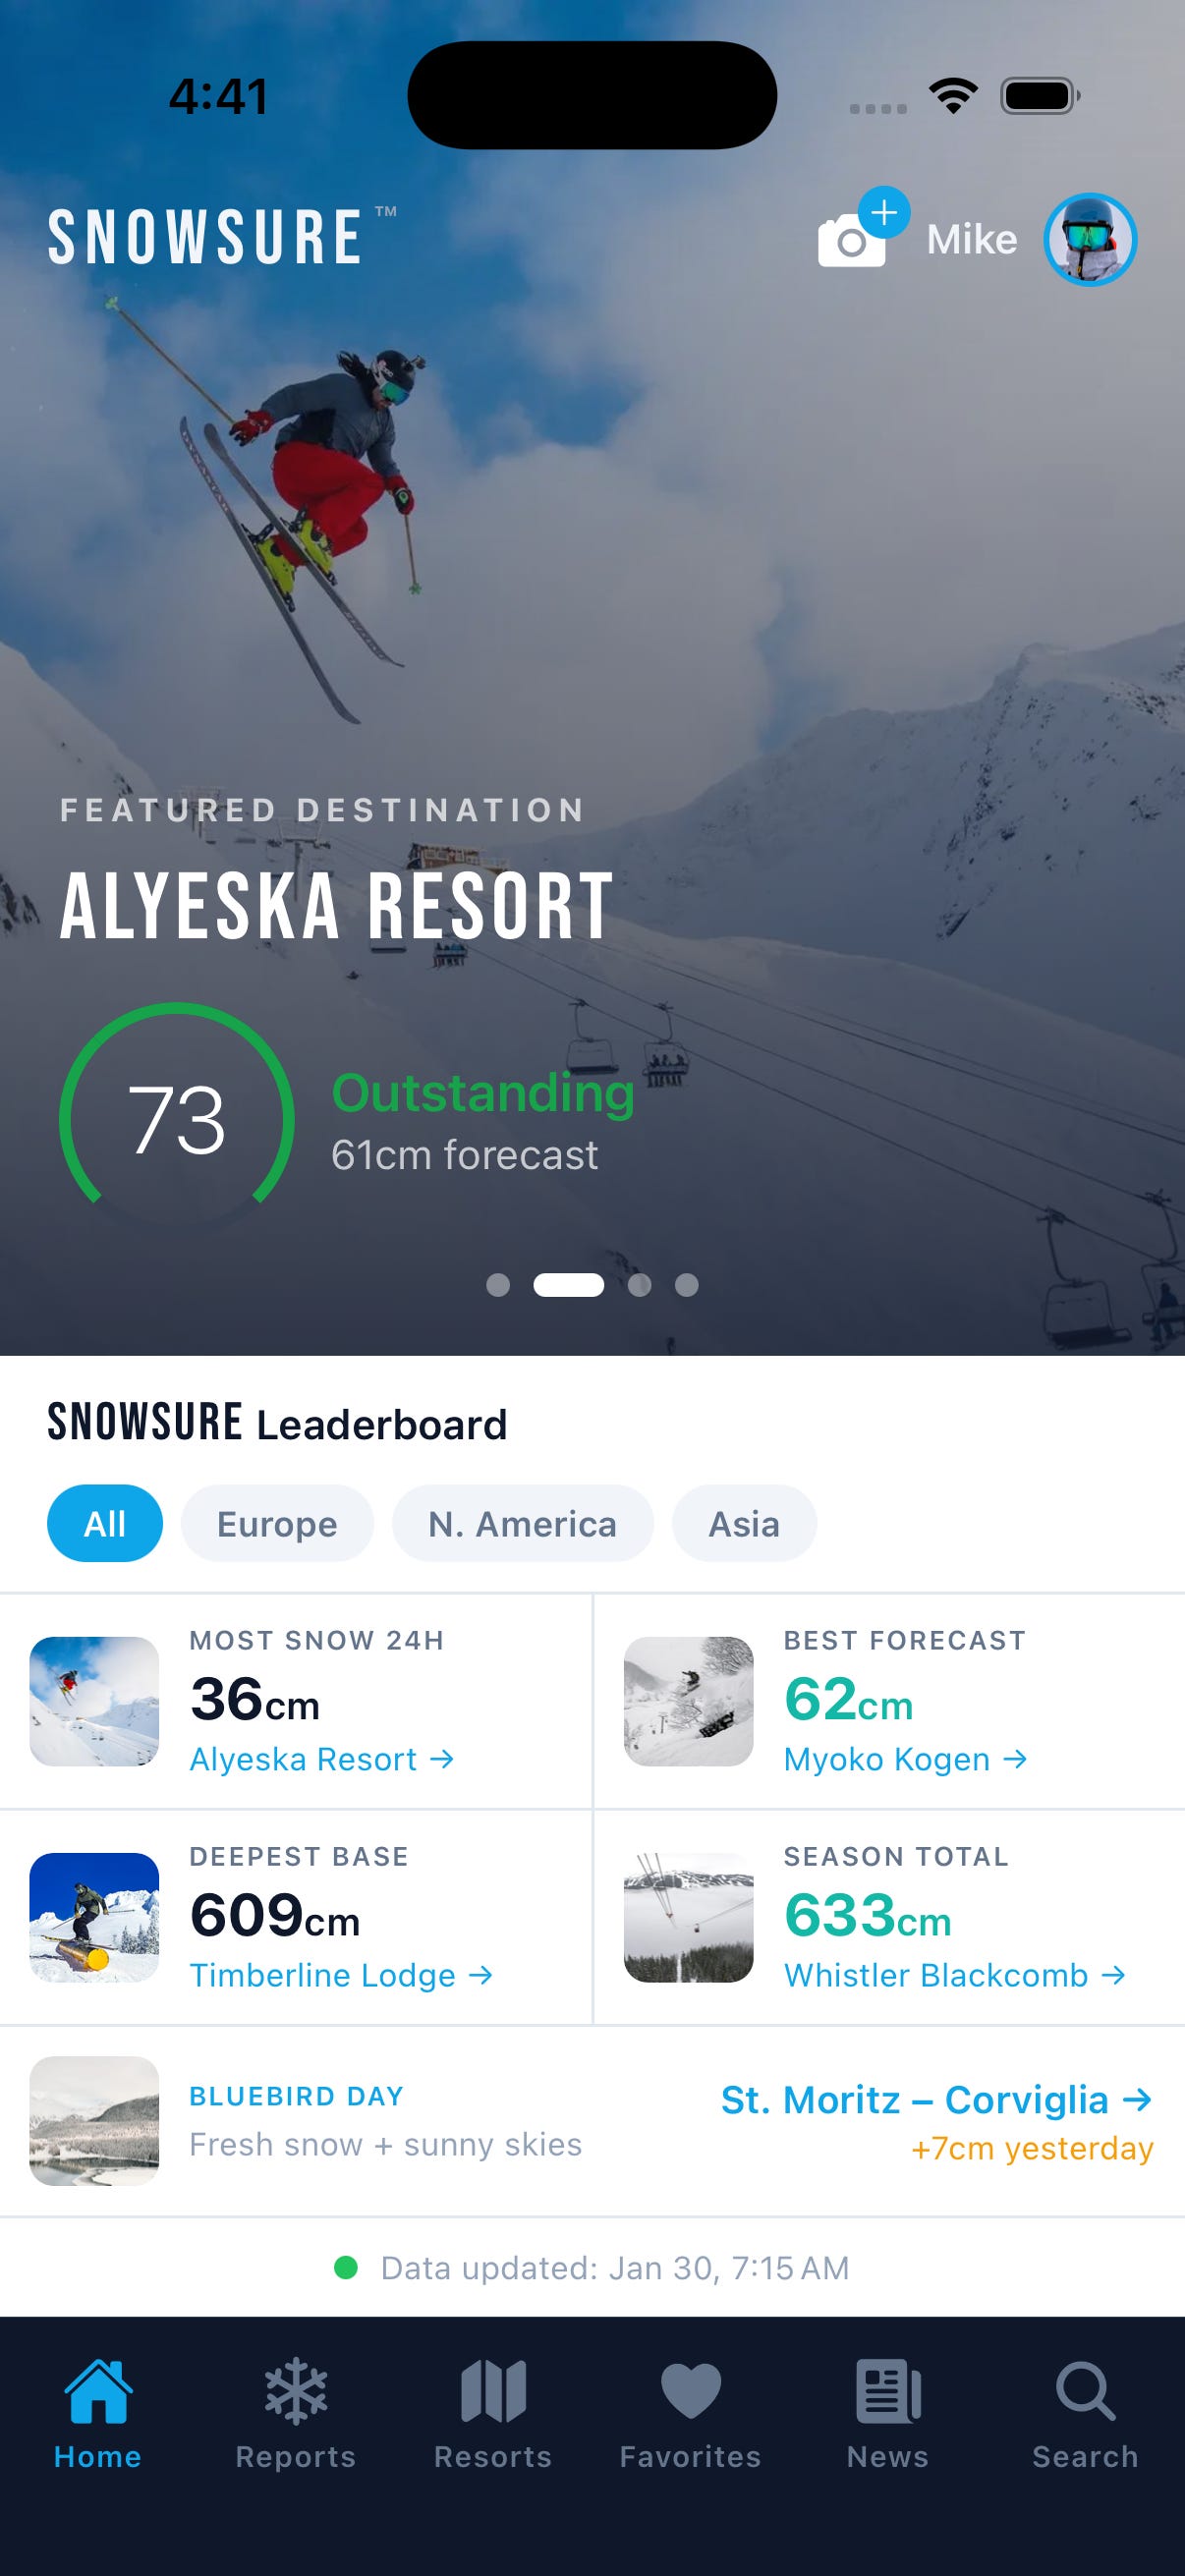Filter leaderboard by Asia
Image resolution: width=1185 pixels, height=2576 pixels.
(744, 1523)
